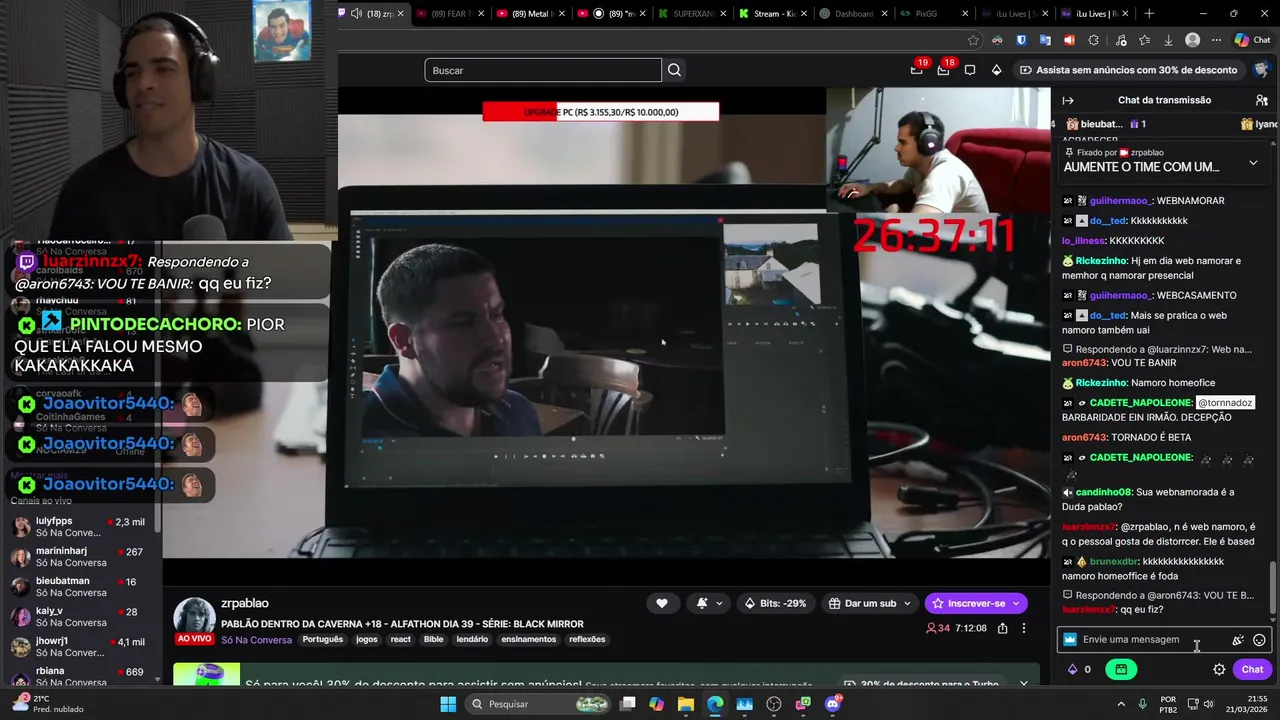
Task: Open browser downloads arrow icon
Action: (x=1168, y=40)
